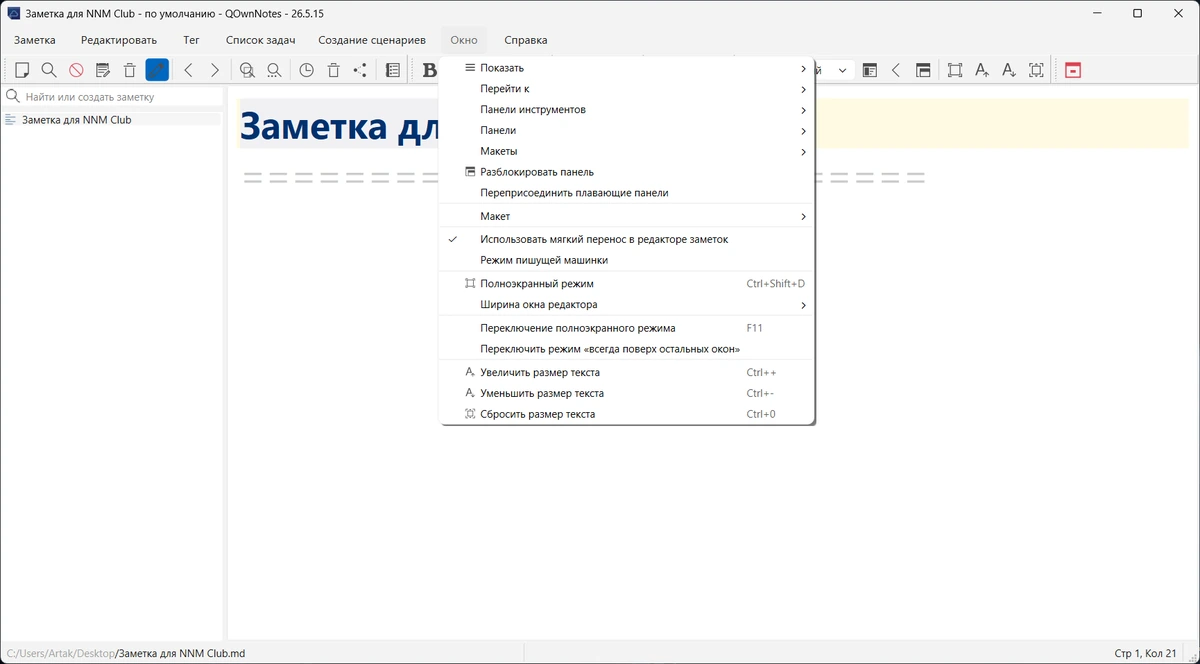This screenshot has height=664, width=1200.
Task: Open the Редактировать menu
Action: click(x=119, y=40)
